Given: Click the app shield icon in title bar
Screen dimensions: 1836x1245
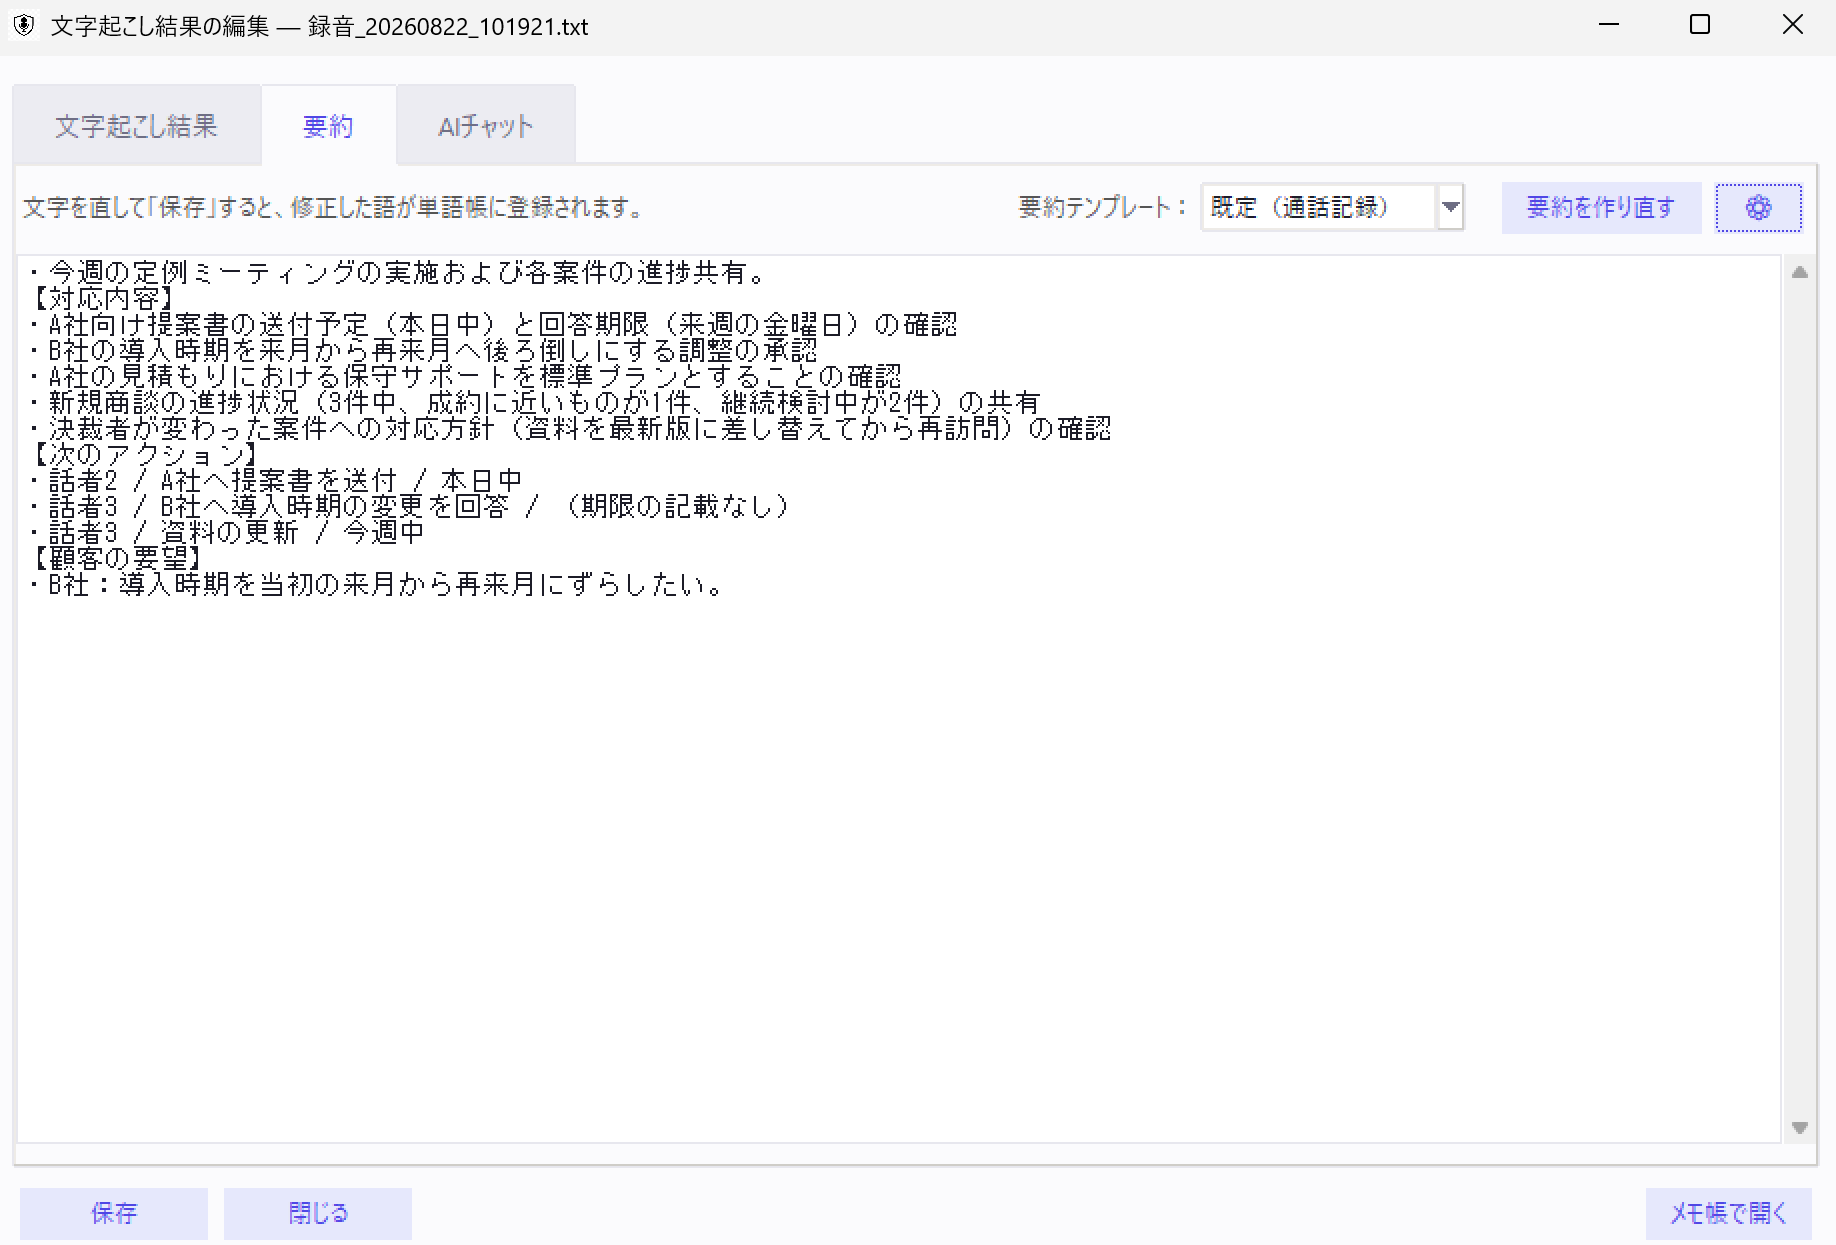Looking at the screenshot, I should tap(24, 26).
